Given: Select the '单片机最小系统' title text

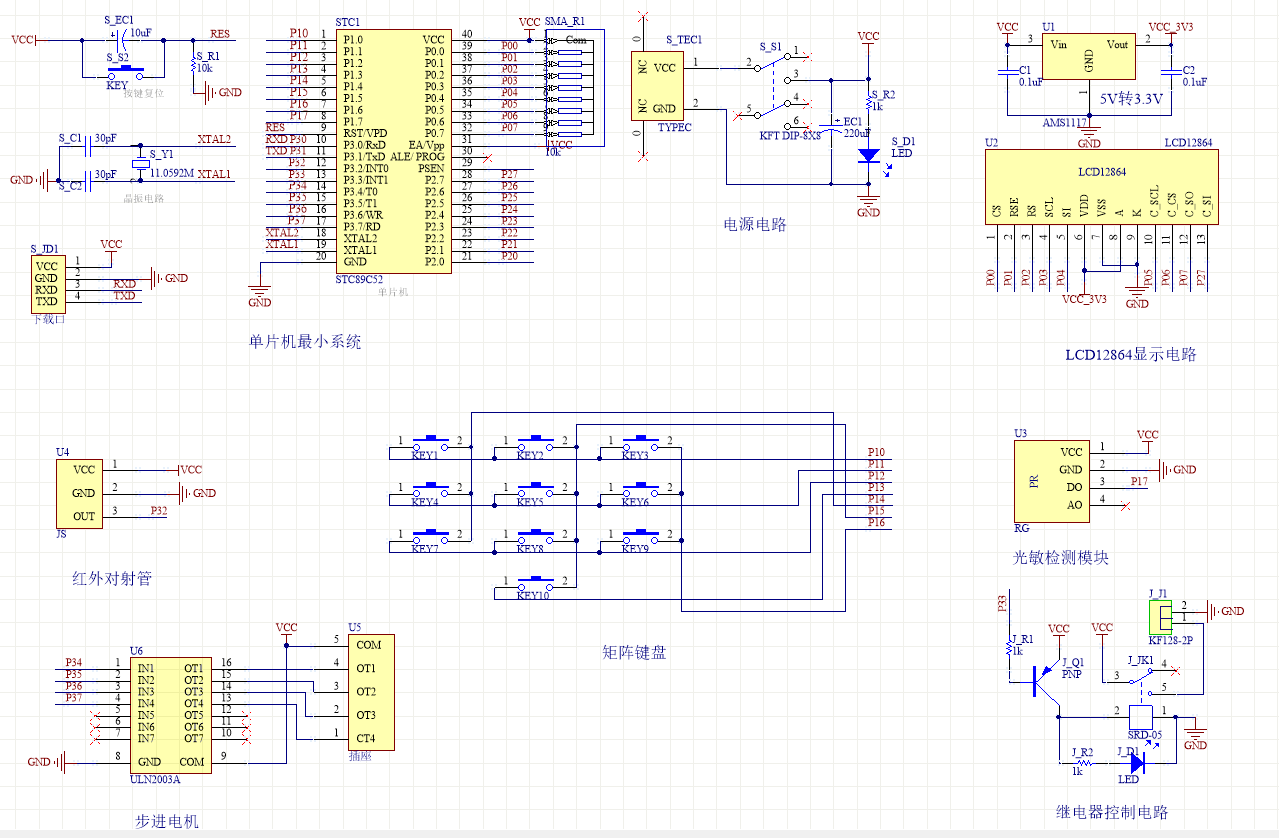Looking at the screenshot, I should 304,342.
